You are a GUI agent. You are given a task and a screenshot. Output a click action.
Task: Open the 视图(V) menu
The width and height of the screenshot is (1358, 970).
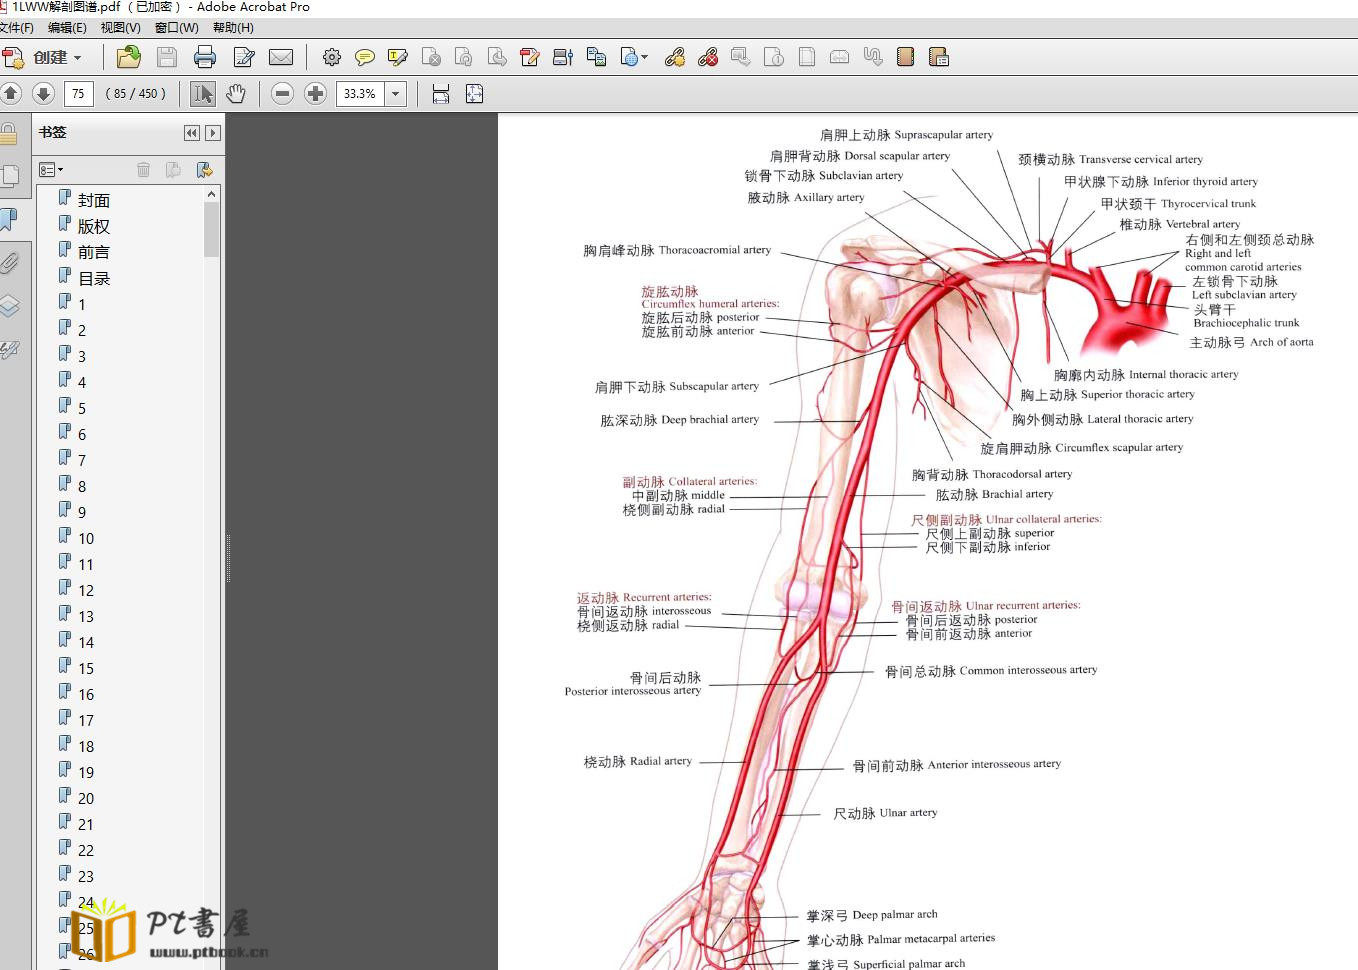click(120, 28)
